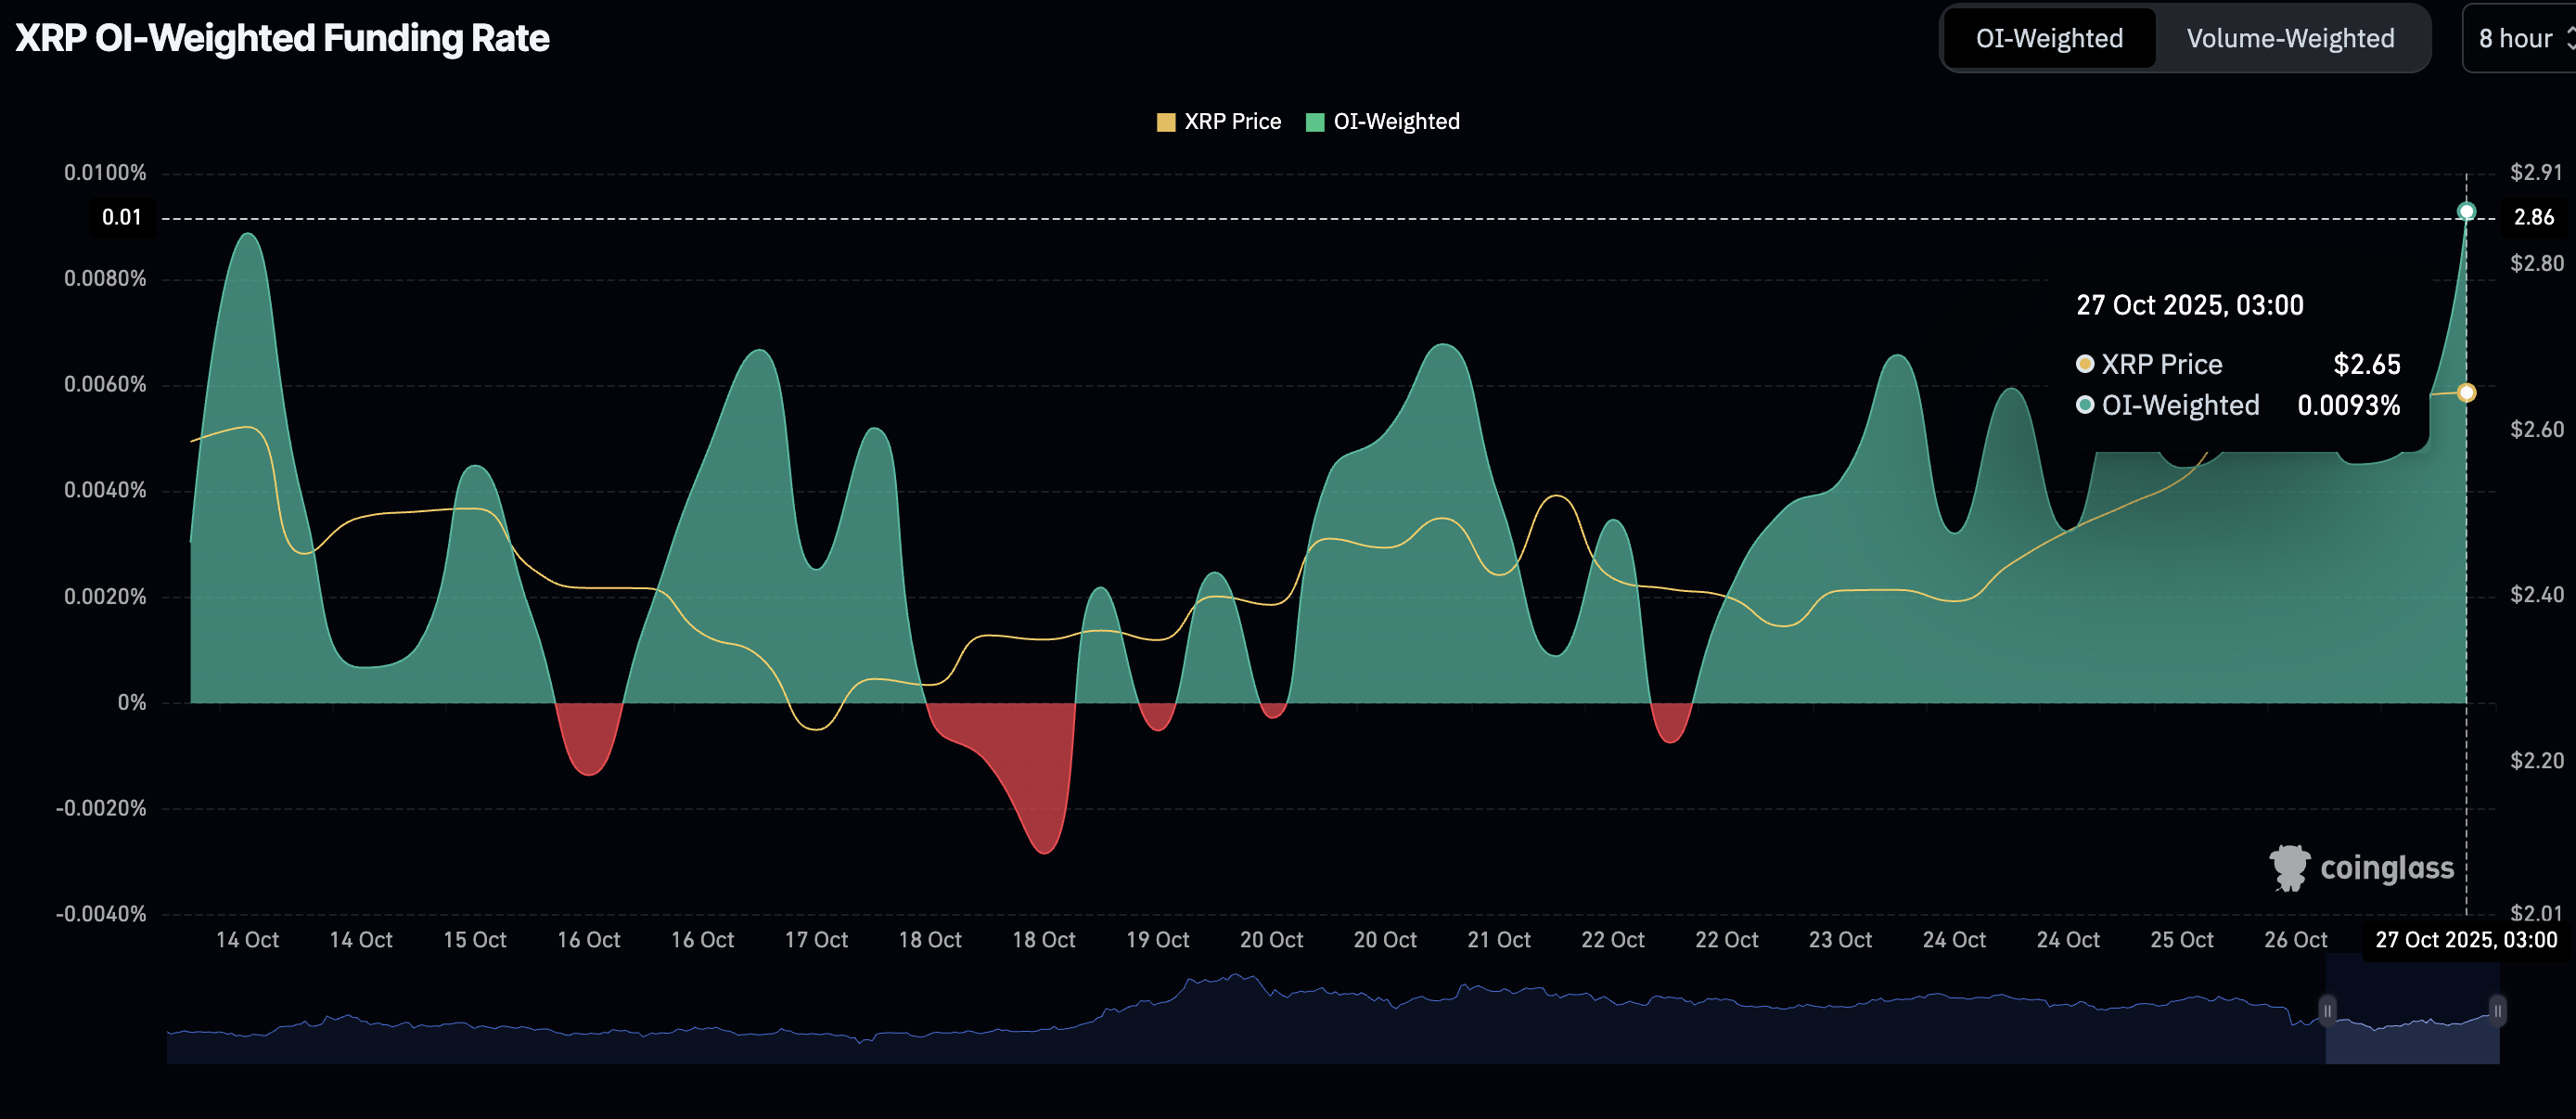Viewport: 2576px width, 1119px height.
Task: Click the left range slider handle
Action: (2327, 1010)
